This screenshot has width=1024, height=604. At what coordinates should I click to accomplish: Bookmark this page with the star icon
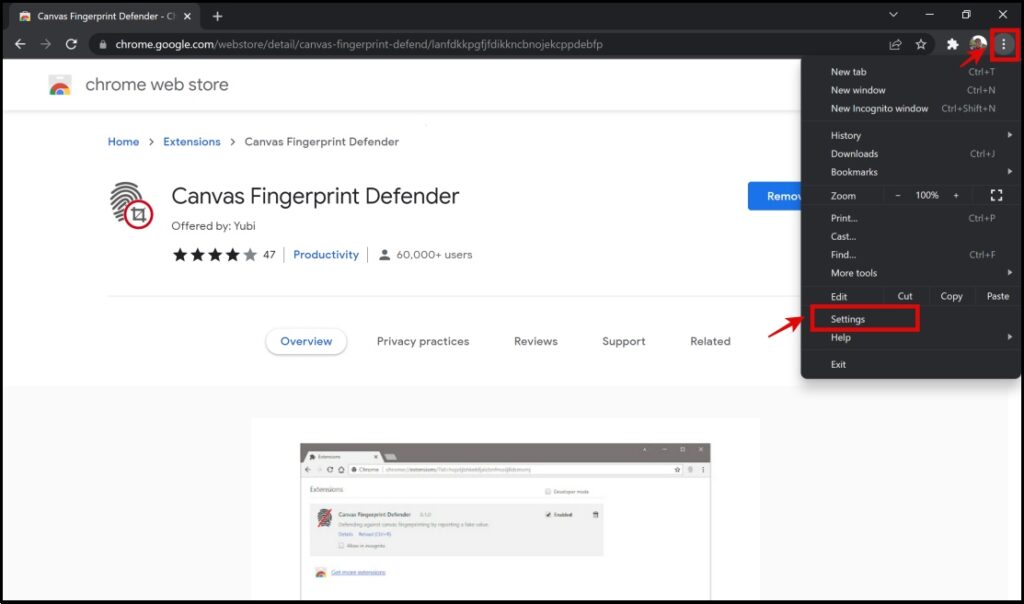[921, 44]
